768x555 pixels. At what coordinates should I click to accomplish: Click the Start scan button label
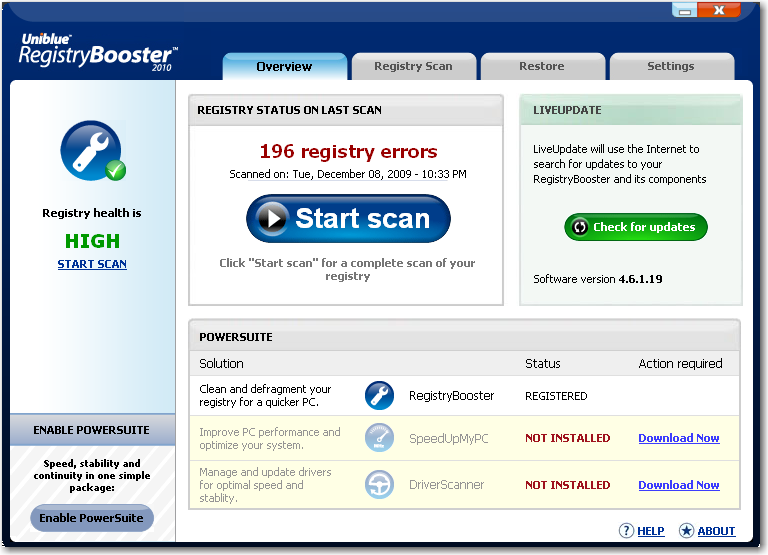coord(362,218)
